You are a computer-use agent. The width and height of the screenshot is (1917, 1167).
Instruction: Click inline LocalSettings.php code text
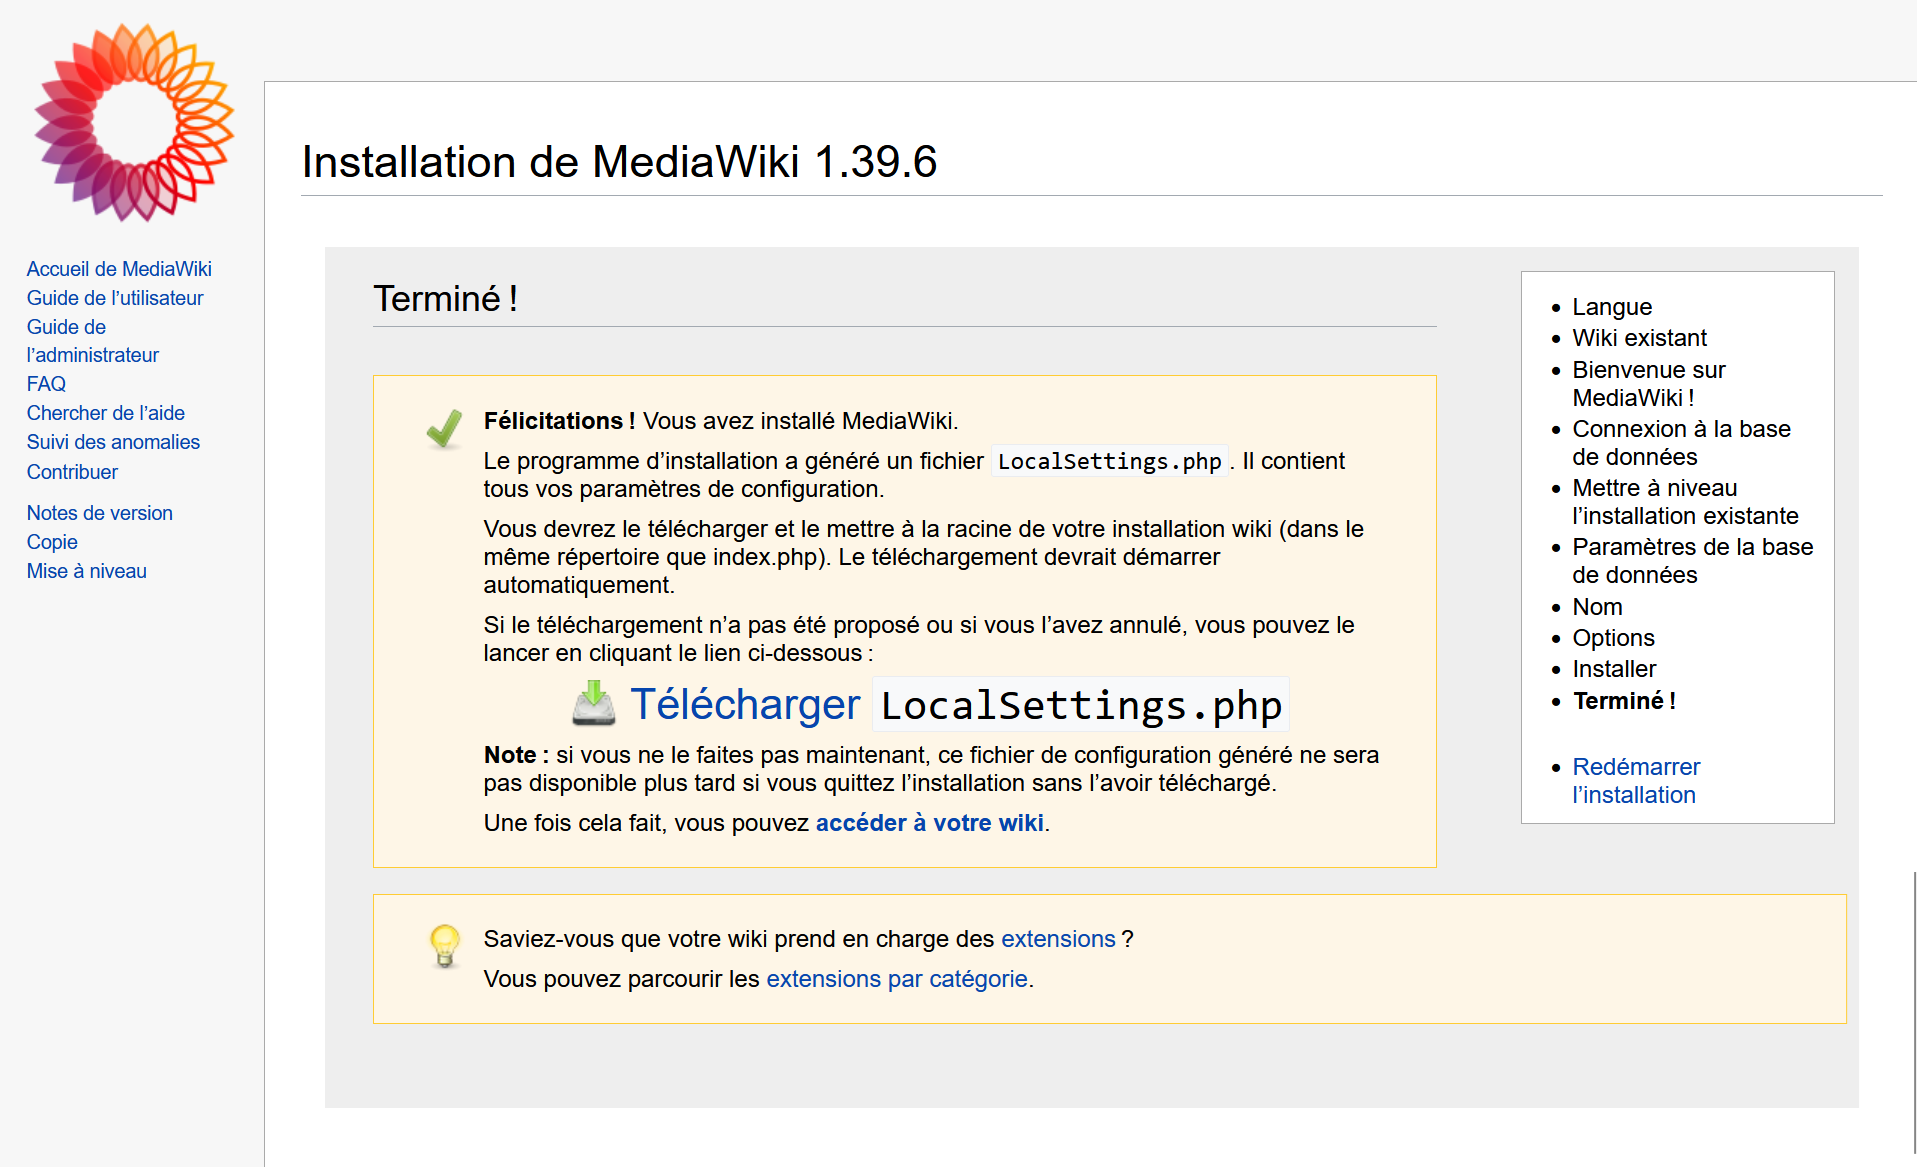(1109, 461)
